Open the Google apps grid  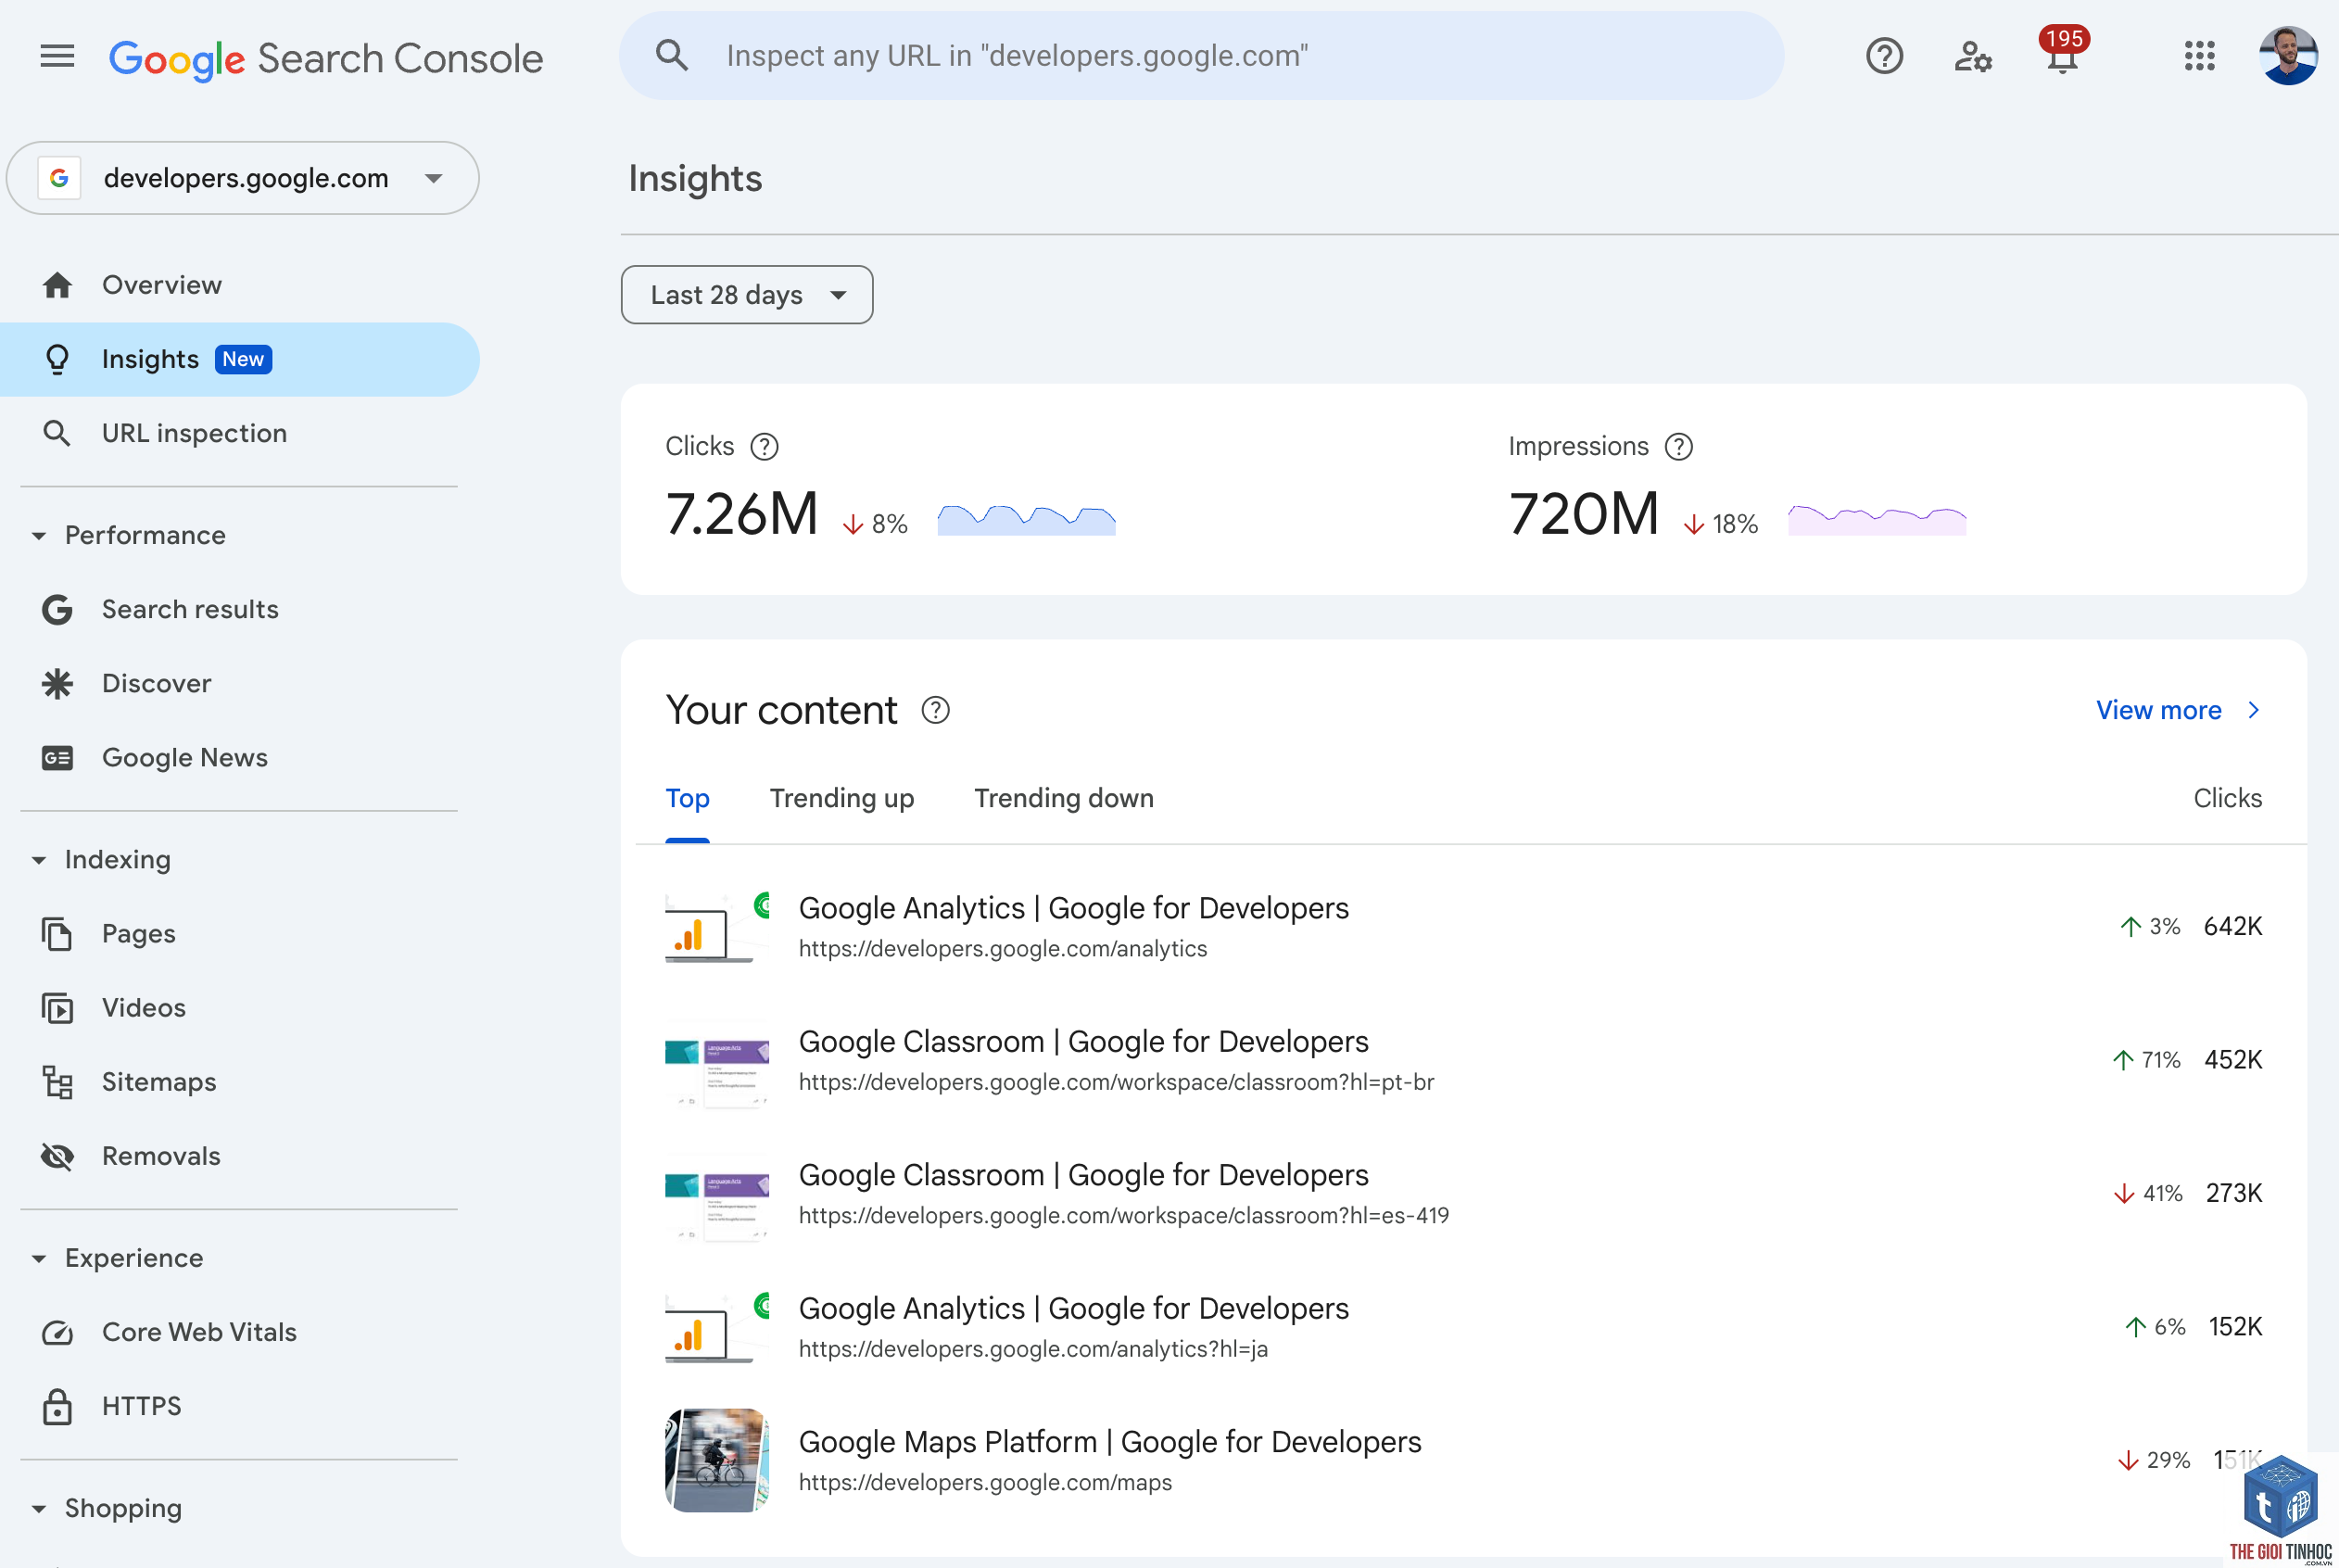pyautogui.click(x=2200, y=56)
